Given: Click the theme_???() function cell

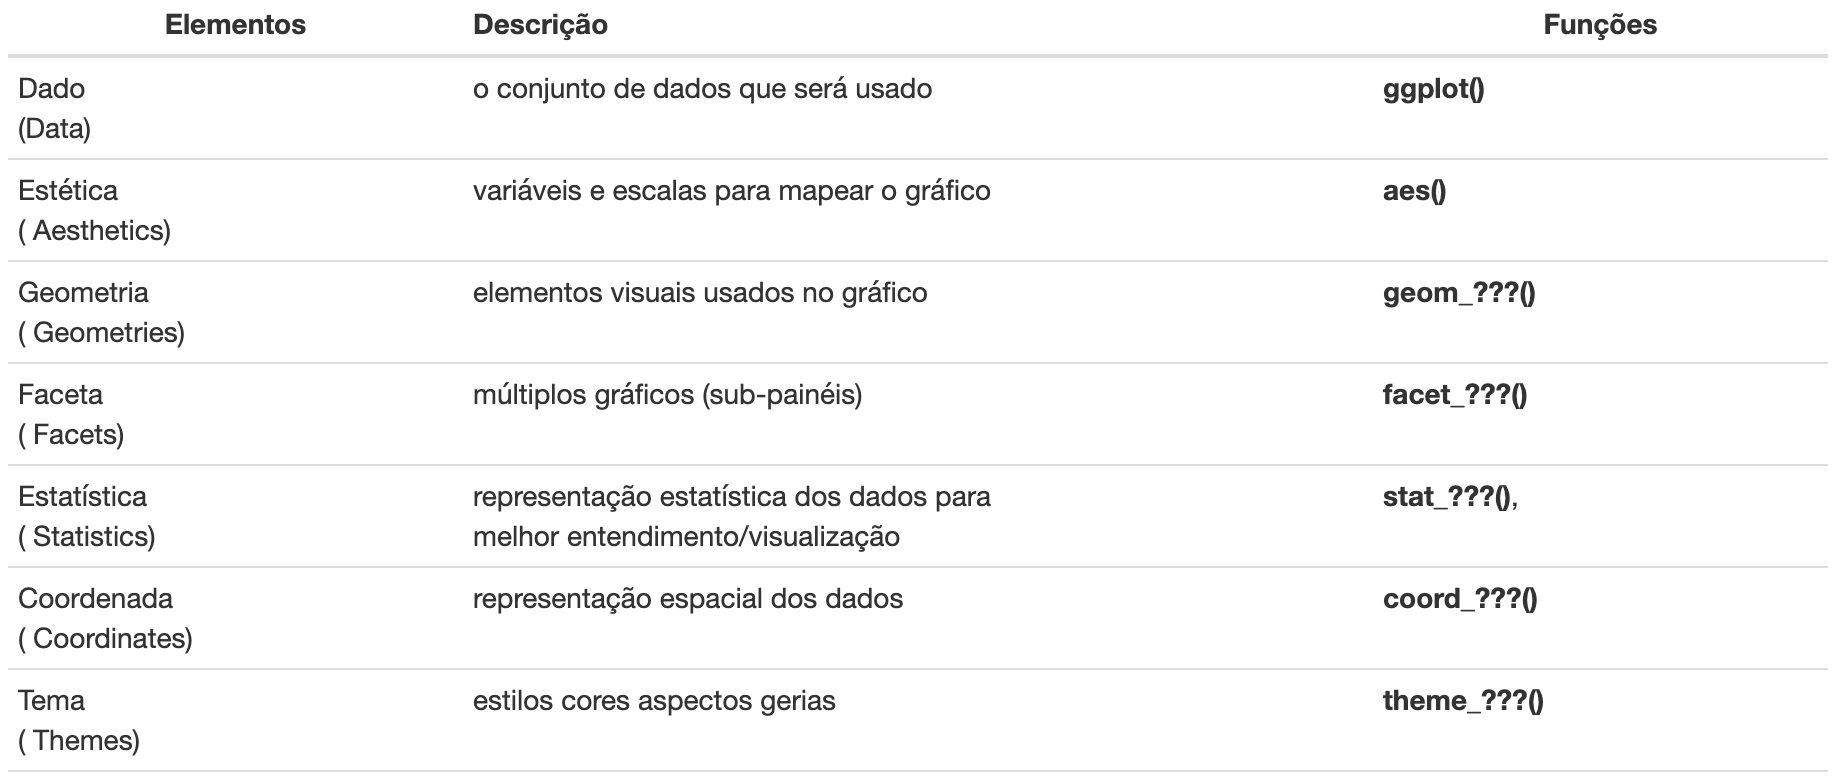Looking at the screenshot, I should coord(1463,701).
